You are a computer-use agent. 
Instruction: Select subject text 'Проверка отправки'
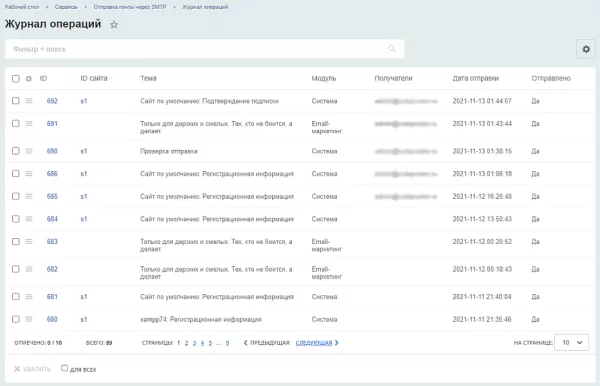(169, 151)
